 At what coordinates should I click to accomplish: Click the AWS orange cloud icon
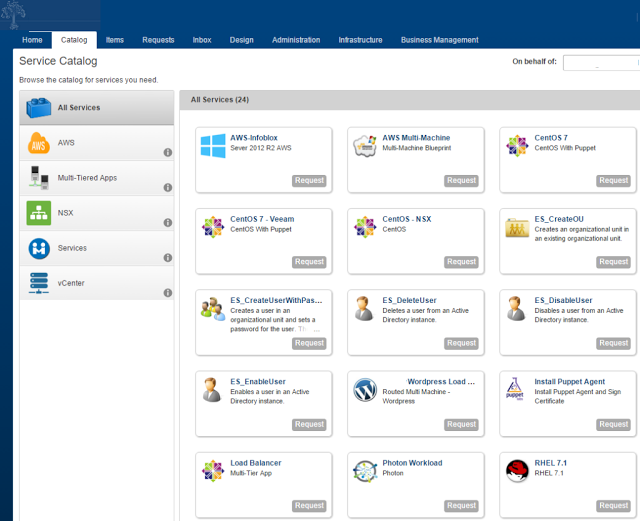tap(38, 143)
